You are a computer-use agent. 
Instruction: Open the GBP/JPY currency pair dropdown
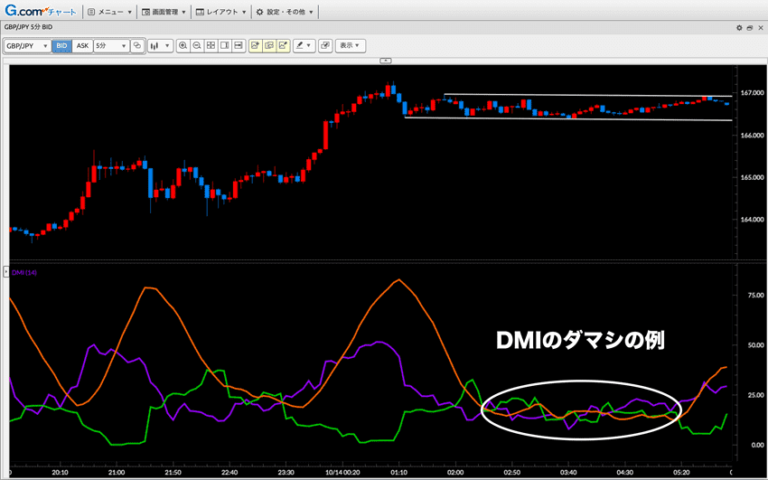[x=27, y=46]
